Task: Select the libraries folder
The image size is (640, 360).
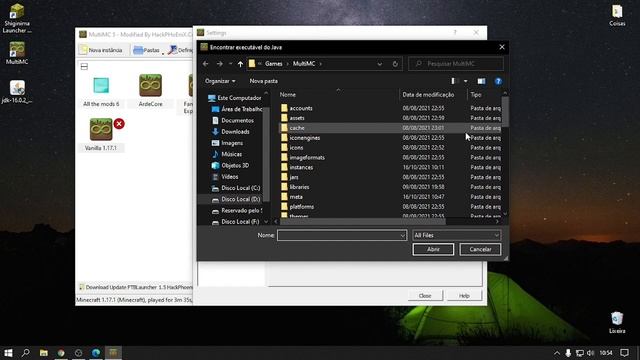Action: point(390,187)
